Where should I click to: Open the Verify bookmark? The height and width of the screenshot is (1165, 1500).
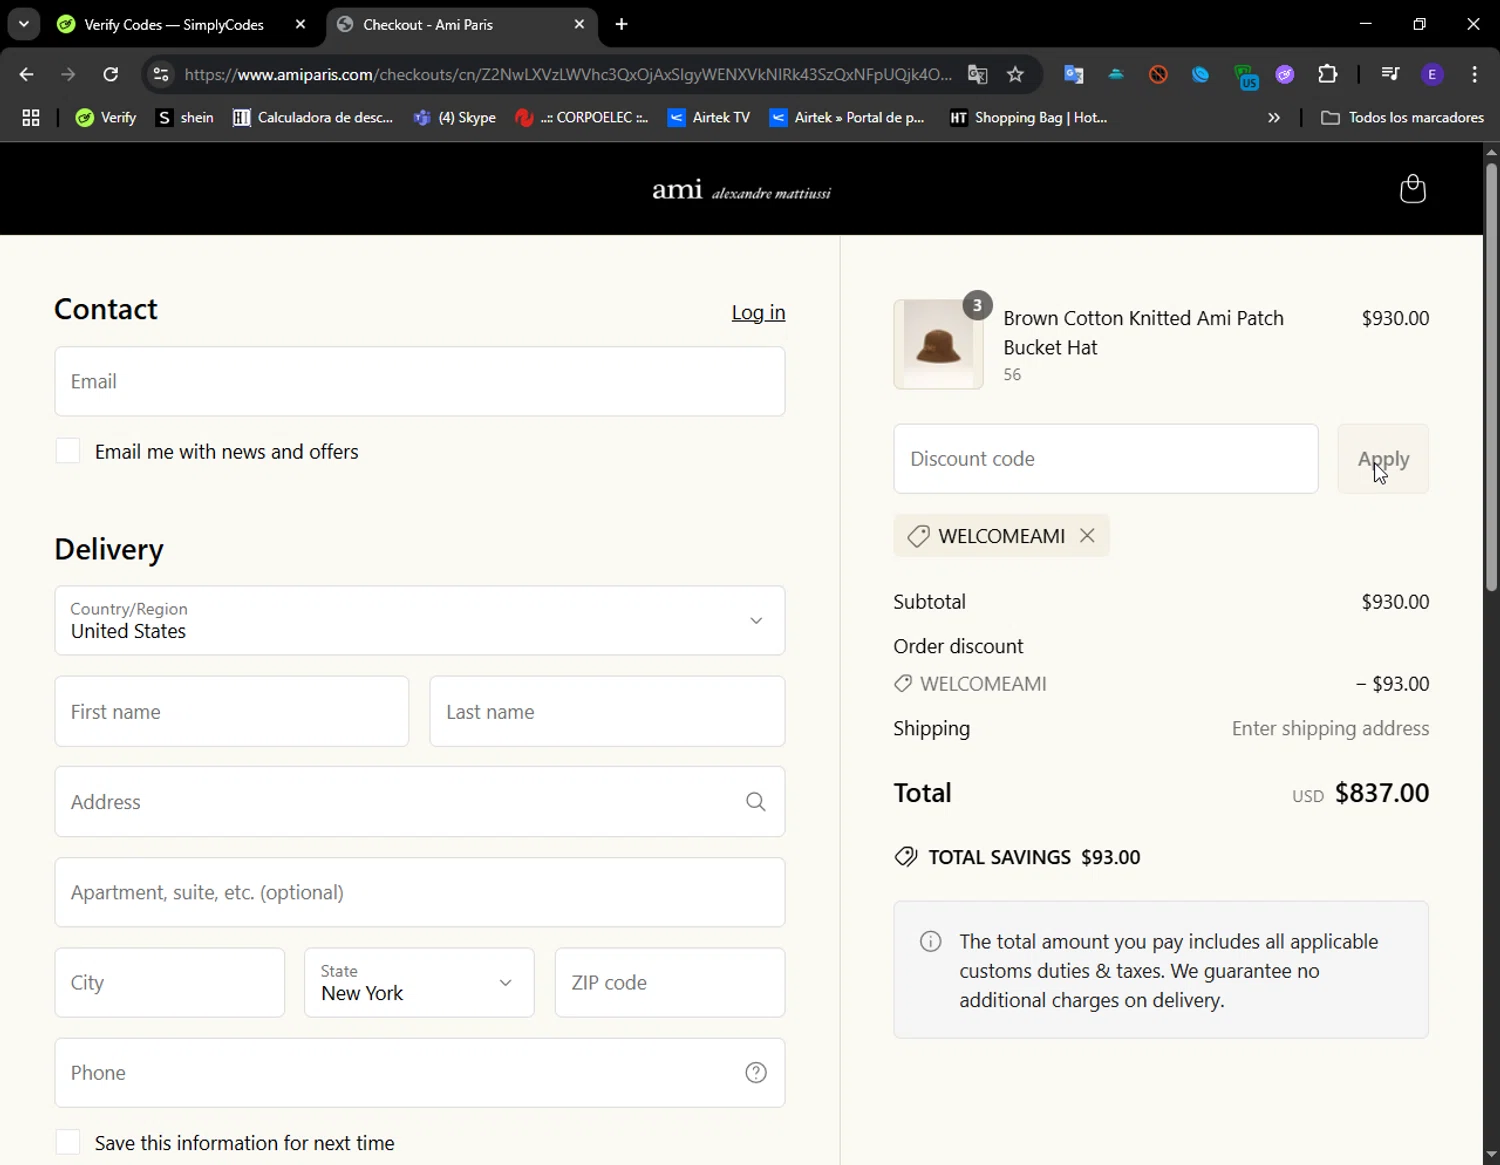point(106,118)
